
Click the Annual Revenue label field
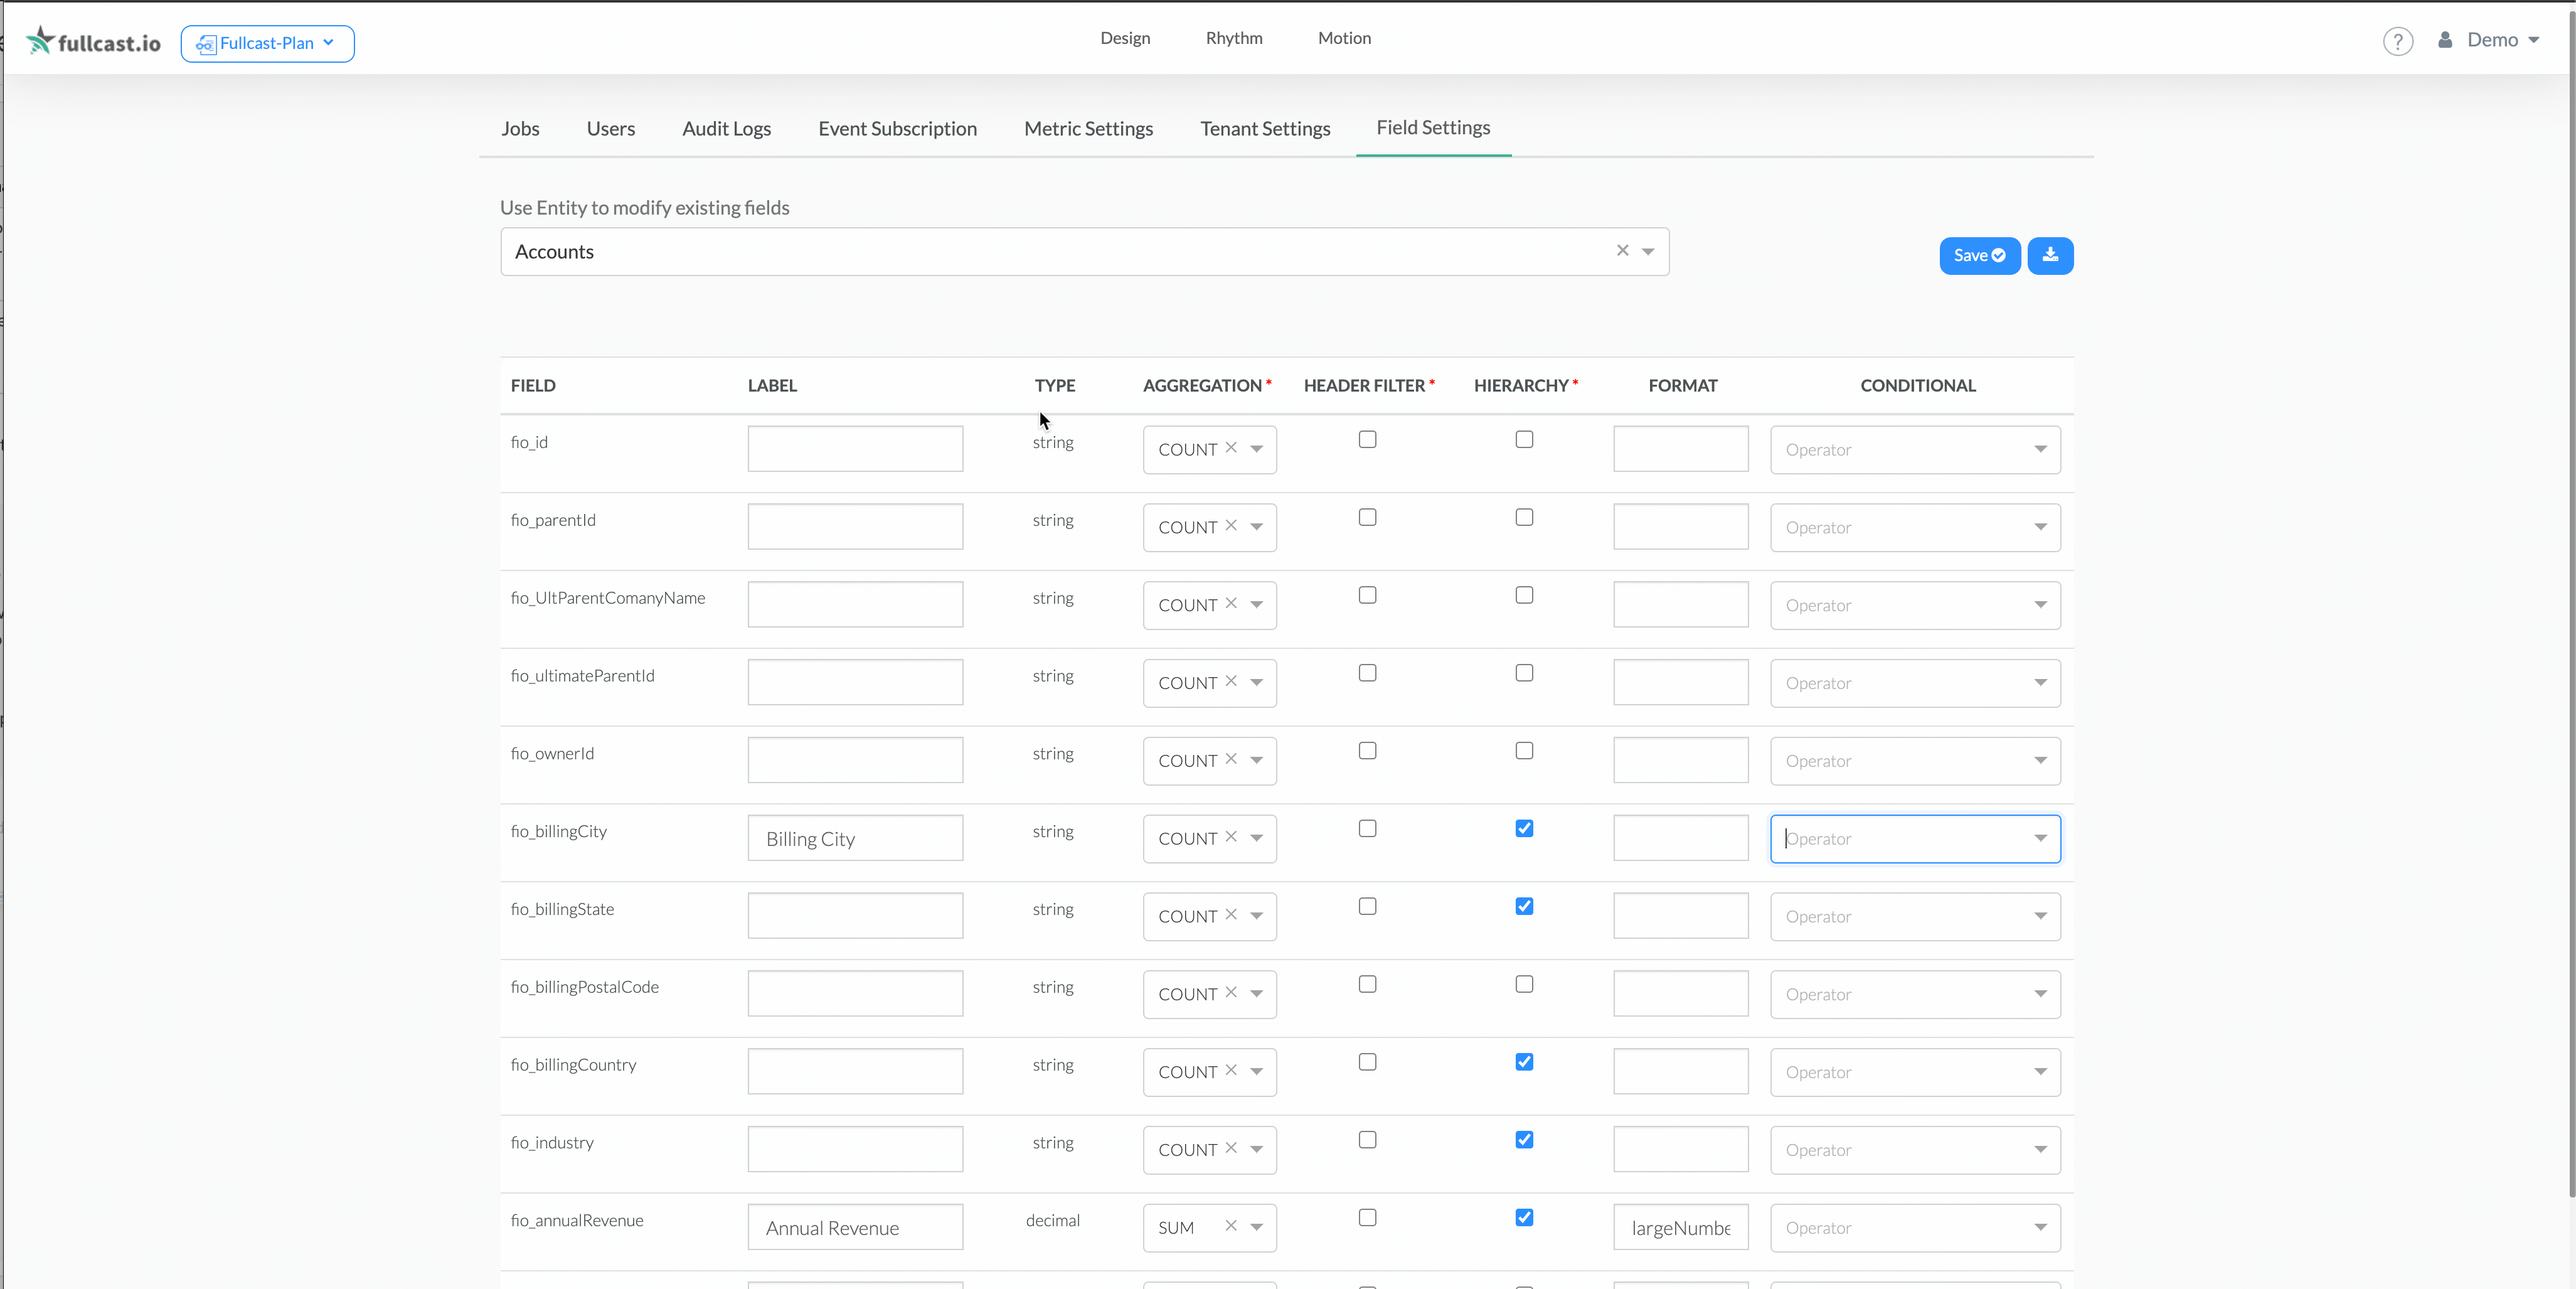[x=855, y=1227]
